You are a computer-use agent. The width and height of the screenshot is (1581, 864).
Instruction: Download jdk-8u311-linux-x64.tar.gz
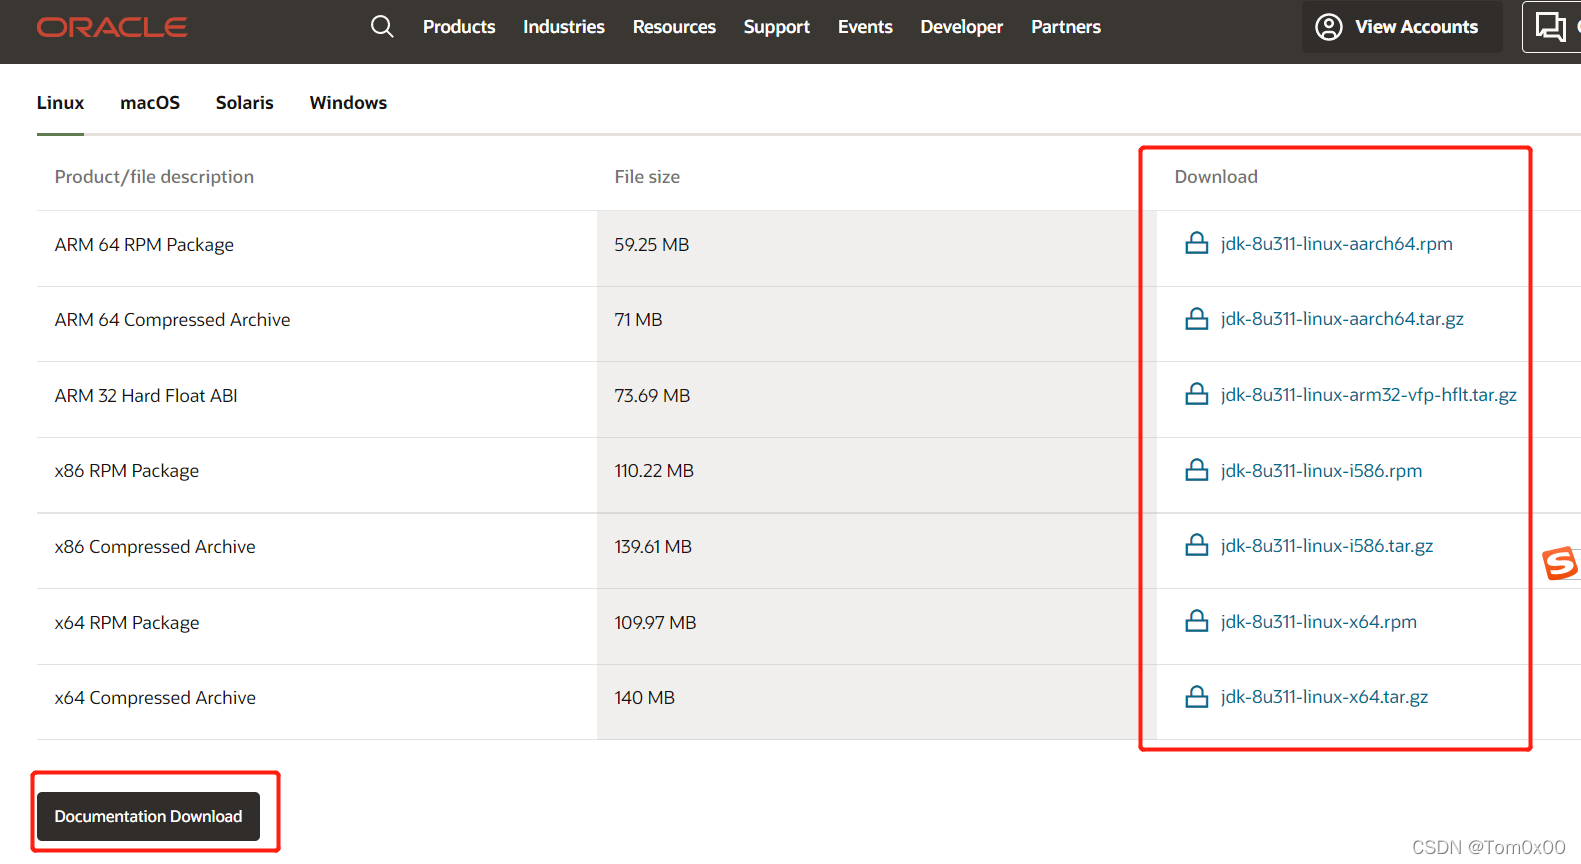(x=1325, y=697)
